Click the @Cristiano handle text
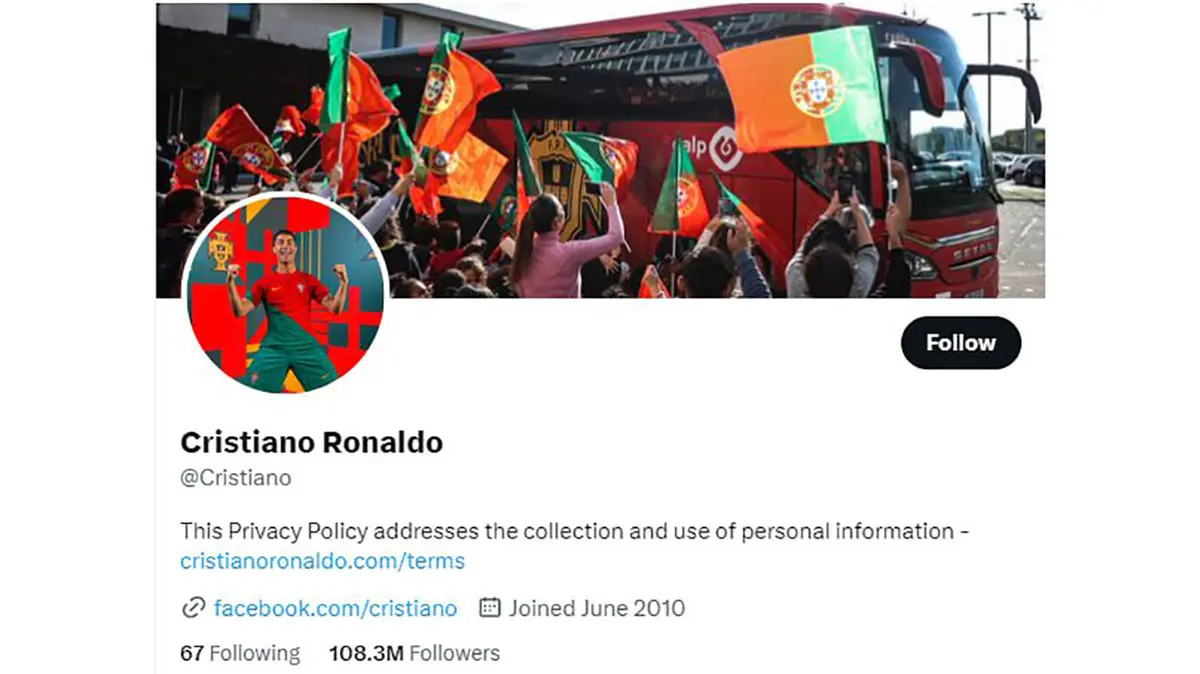 pyautogui.click(x=236, y=478)
